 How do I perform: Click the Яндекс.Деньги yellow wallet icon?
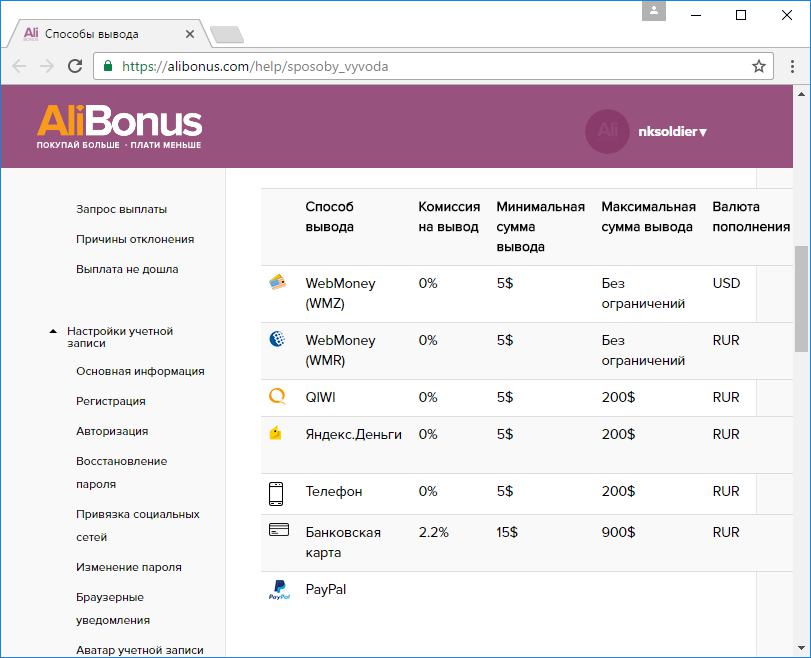click(276, 432)
